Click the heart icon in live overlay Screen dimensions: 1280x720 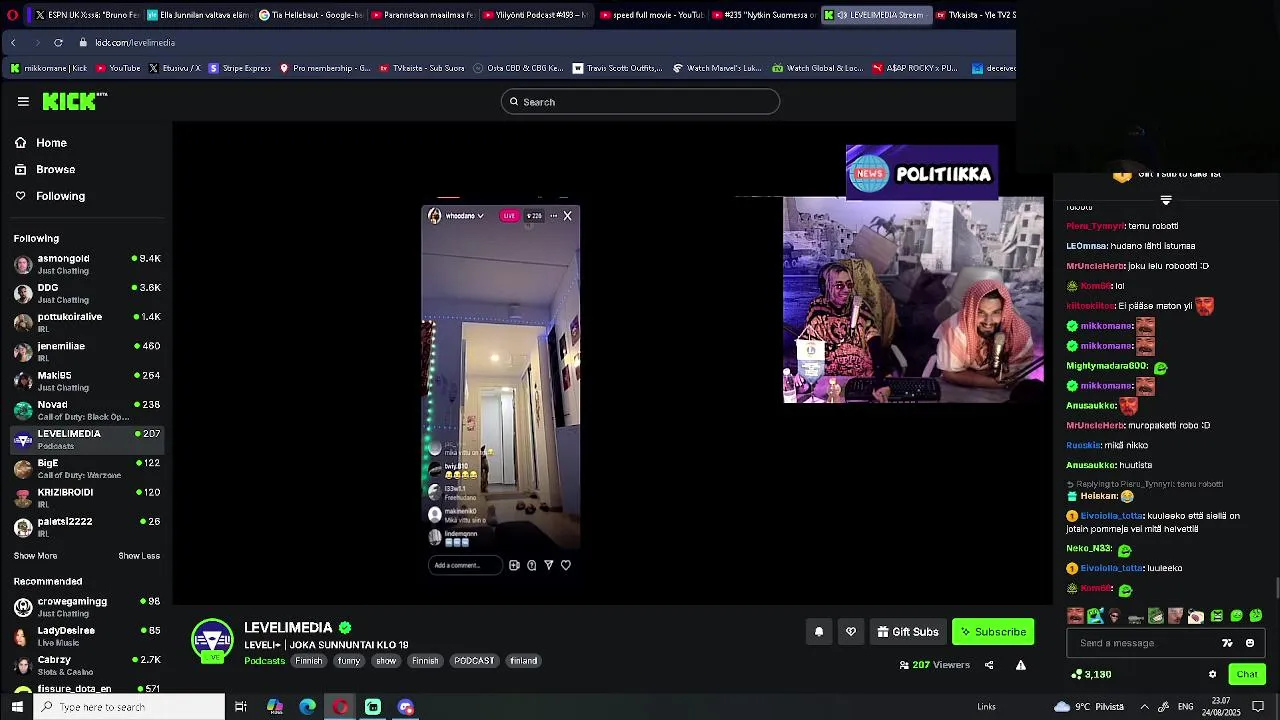566,565
